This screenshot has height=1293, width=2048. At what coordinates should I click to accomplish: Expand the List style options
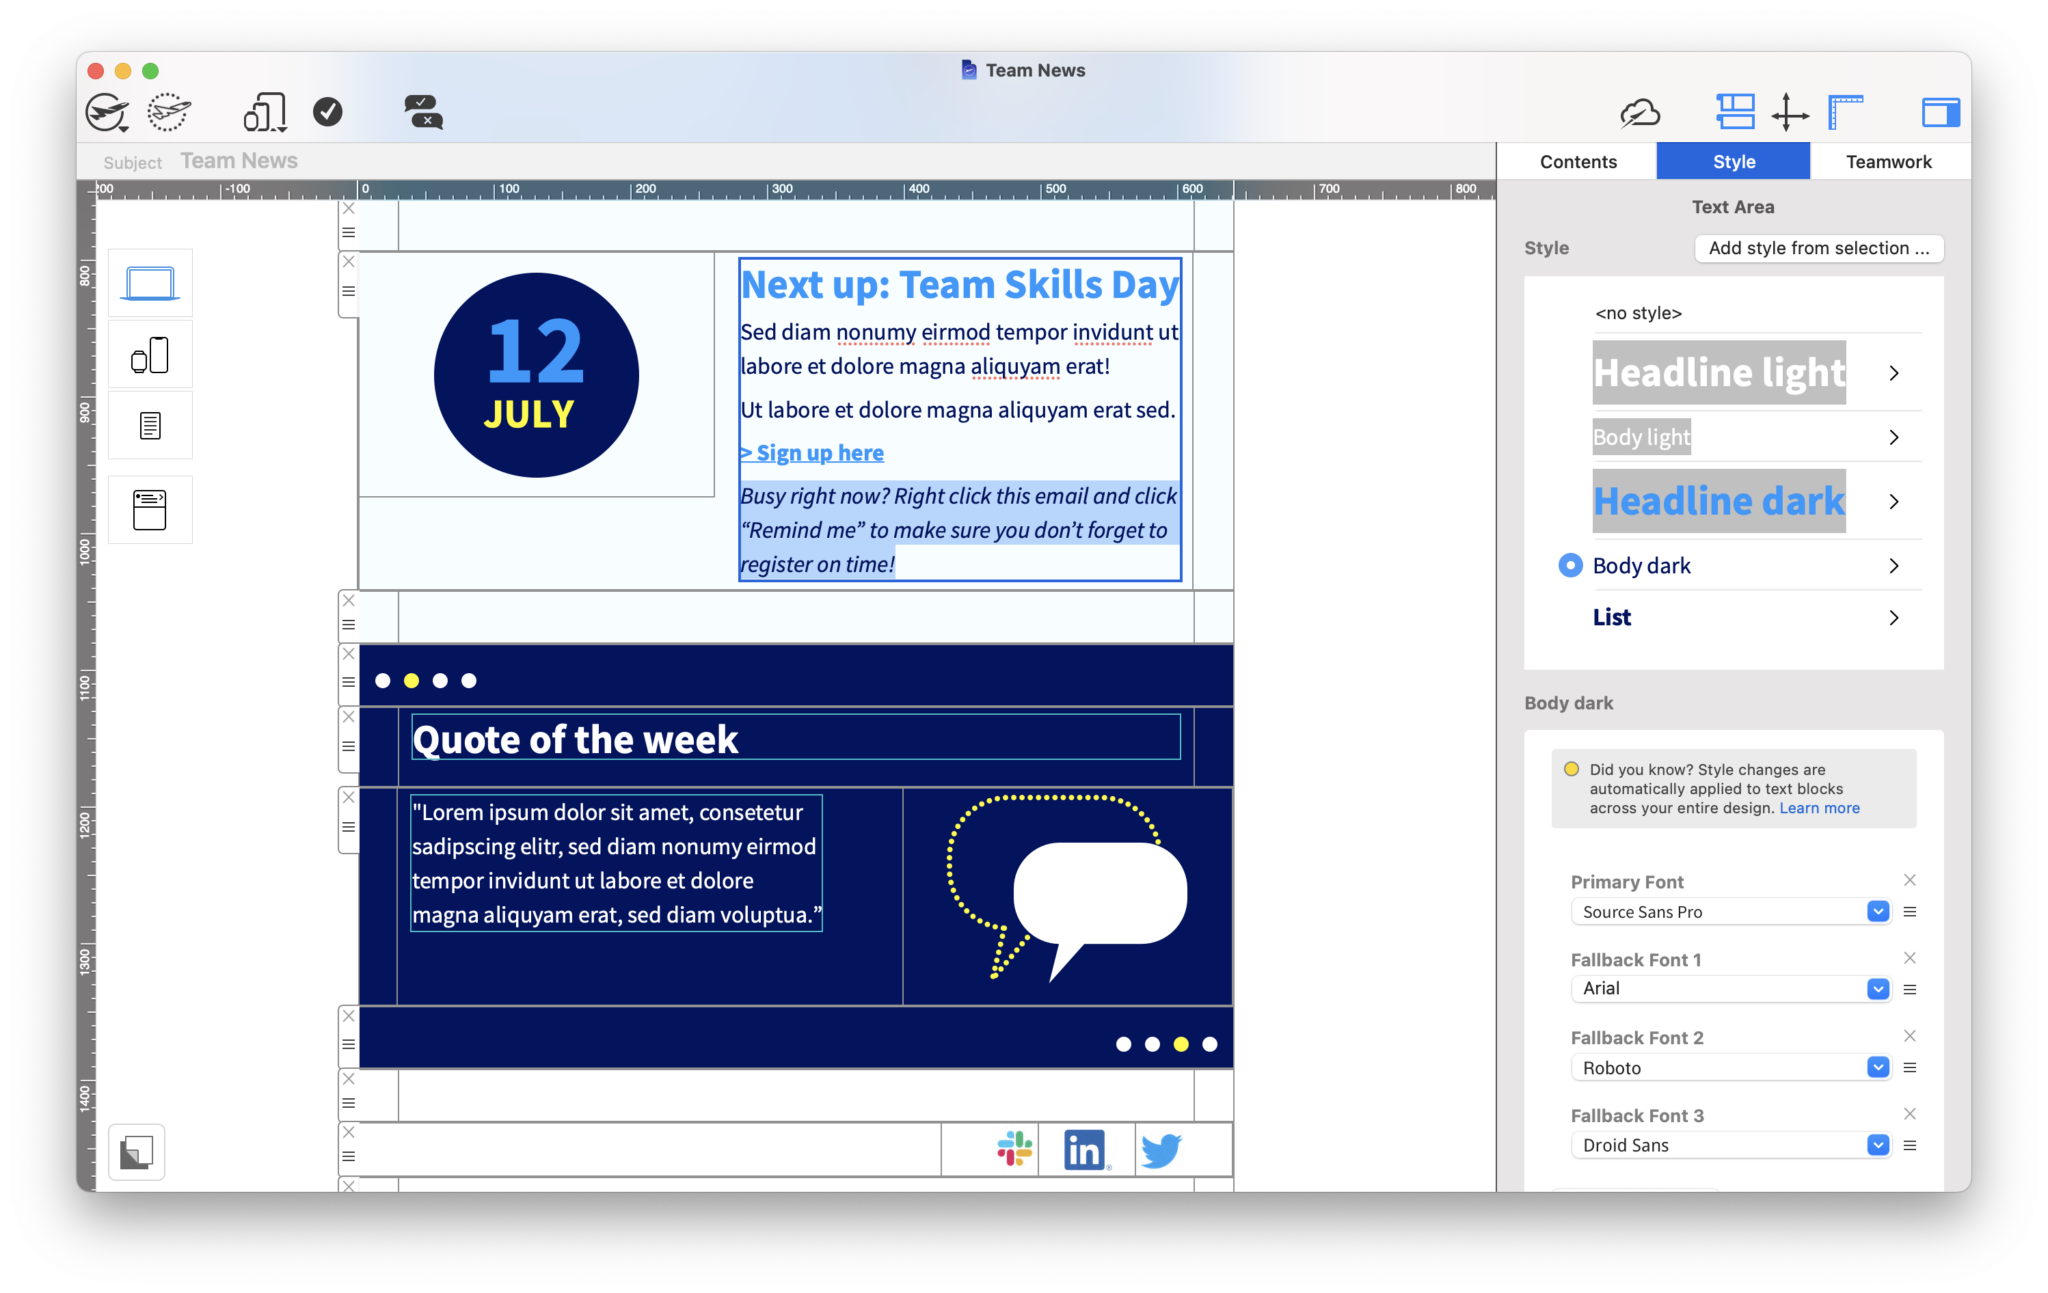[x=1893, y=617]
